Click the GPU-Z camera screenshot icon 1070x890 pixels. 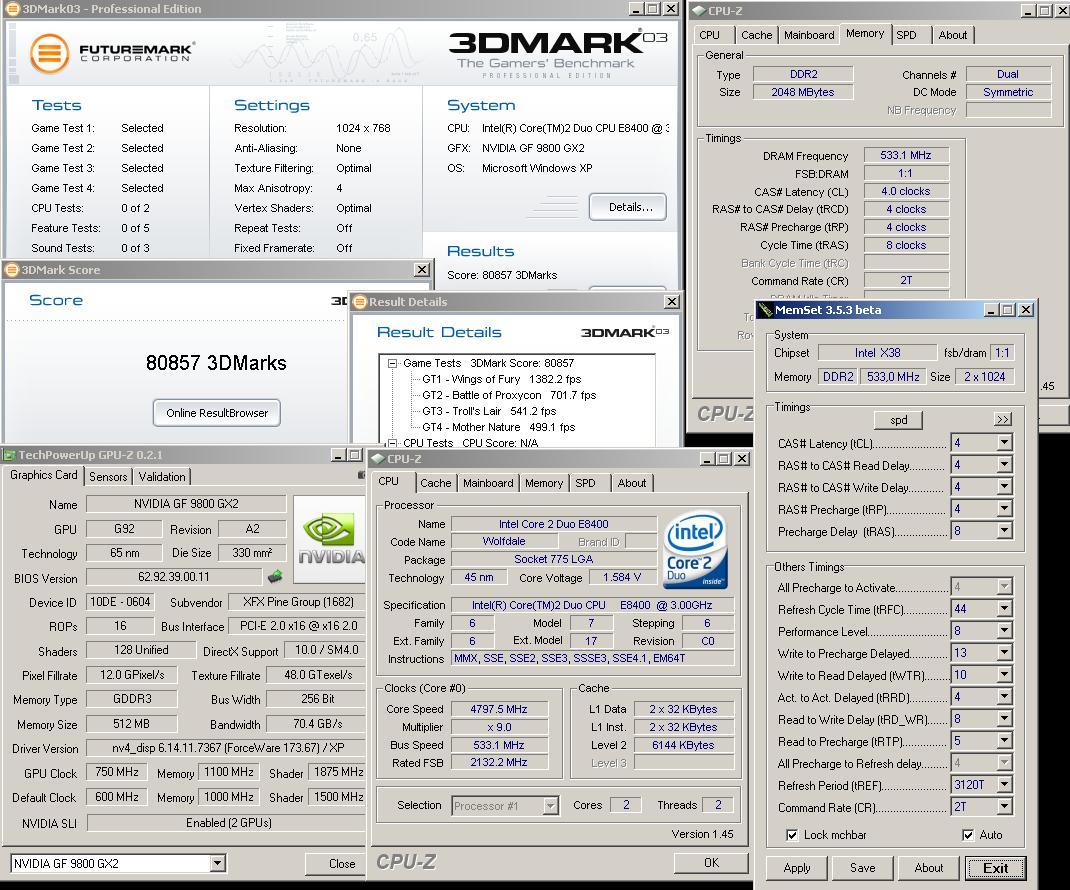point(361,475)
